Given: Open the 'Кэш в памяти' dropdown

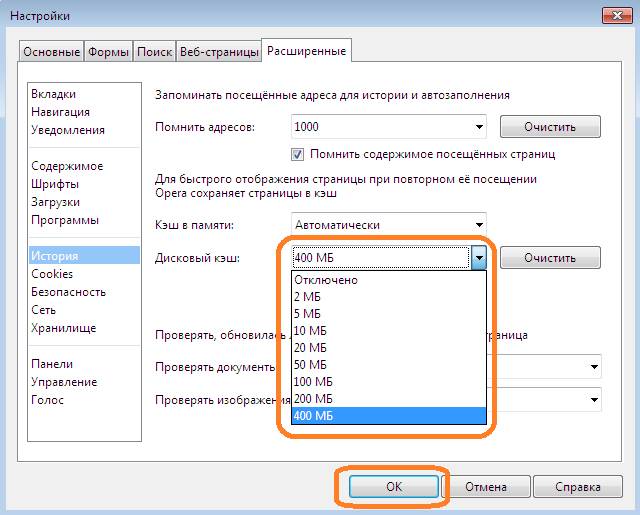Looking at the screenshot, I should (x=479, y=225).
